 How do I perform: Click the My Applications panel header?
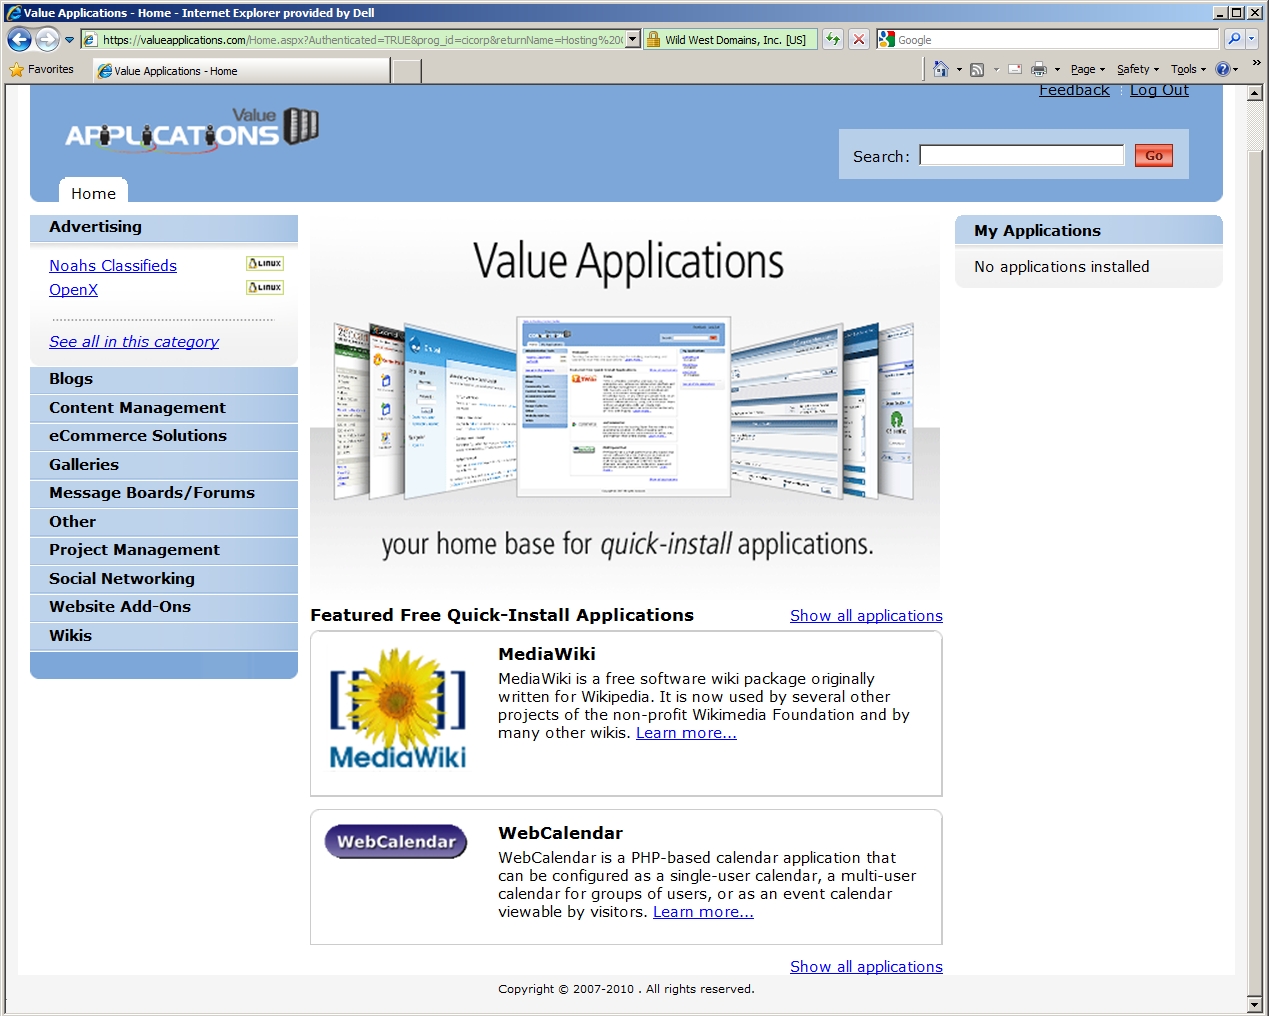1089,231
